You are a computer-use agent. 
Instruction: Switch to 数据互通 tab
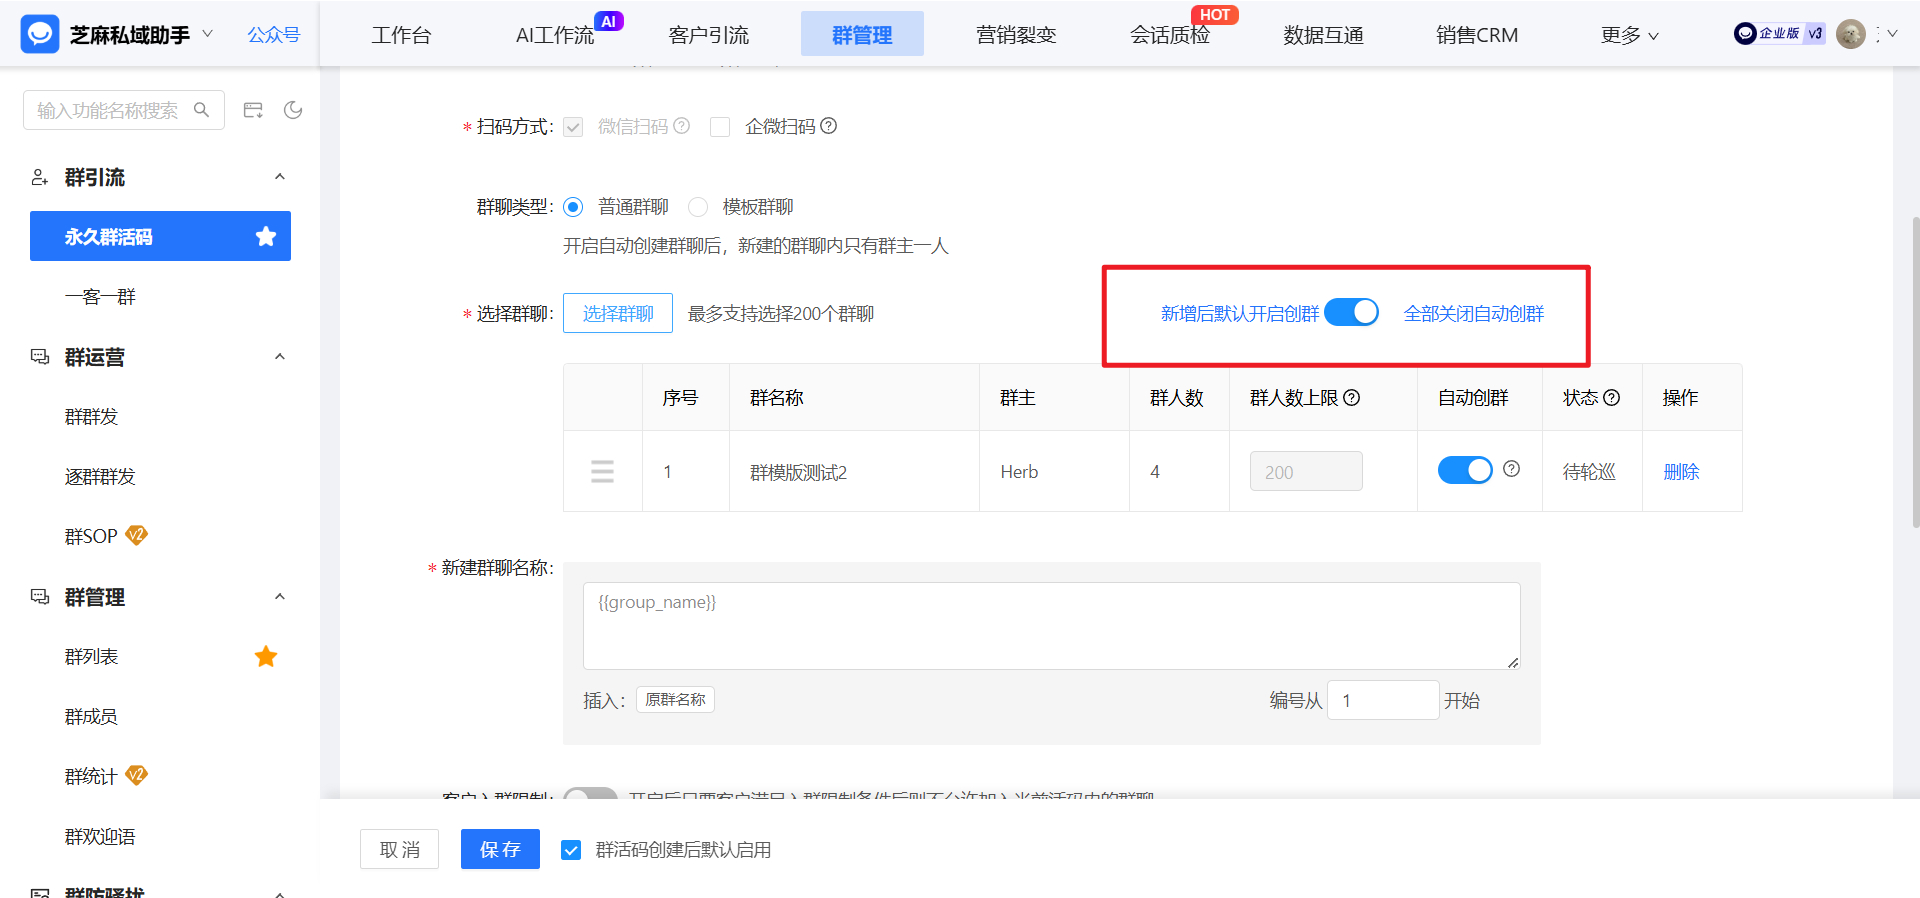[x=1323, y=35]
